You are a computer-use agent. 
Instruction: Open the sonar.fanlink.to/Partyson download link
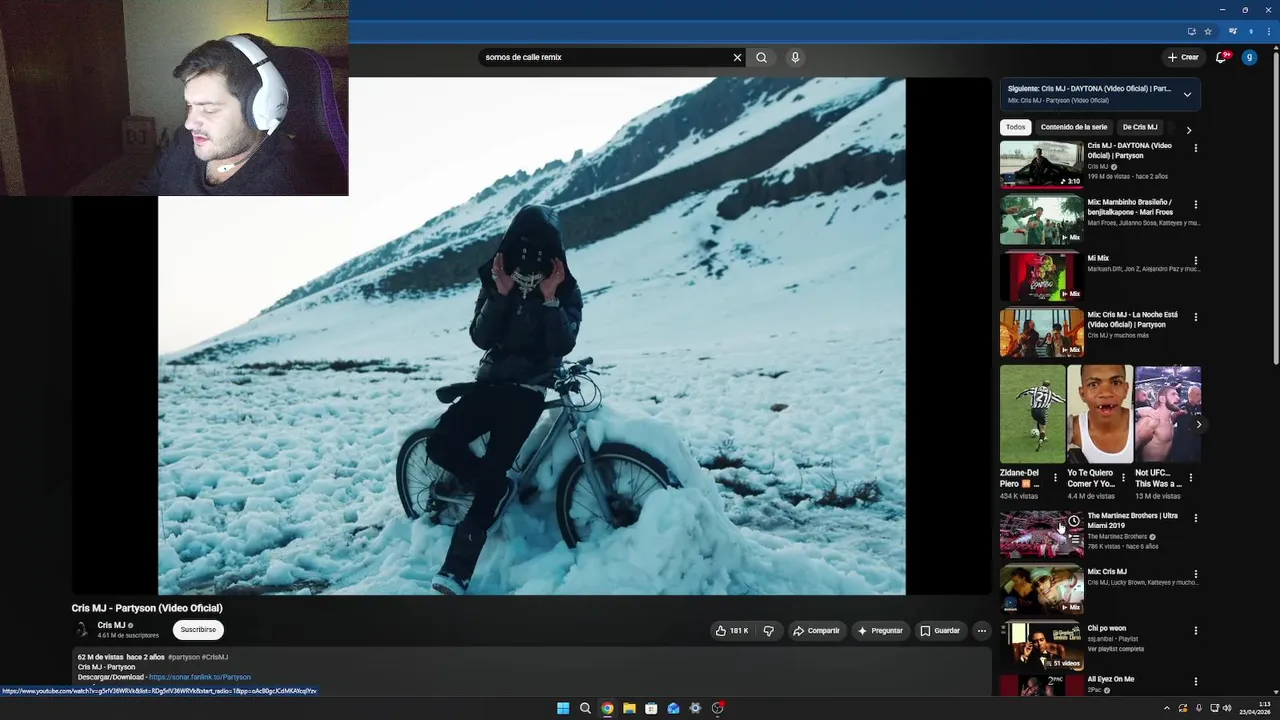[200, 677]
